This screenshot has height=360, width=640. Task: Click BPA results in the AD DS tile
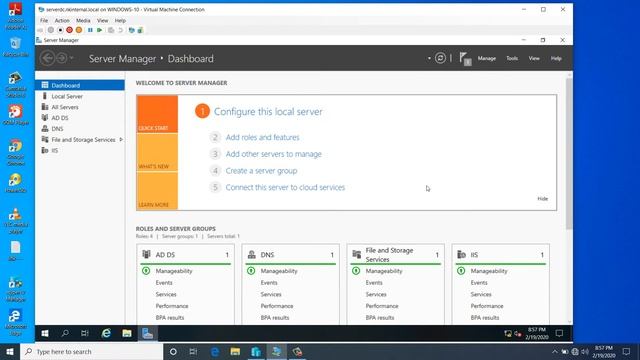pyautogui.click(x=170, y=318)
